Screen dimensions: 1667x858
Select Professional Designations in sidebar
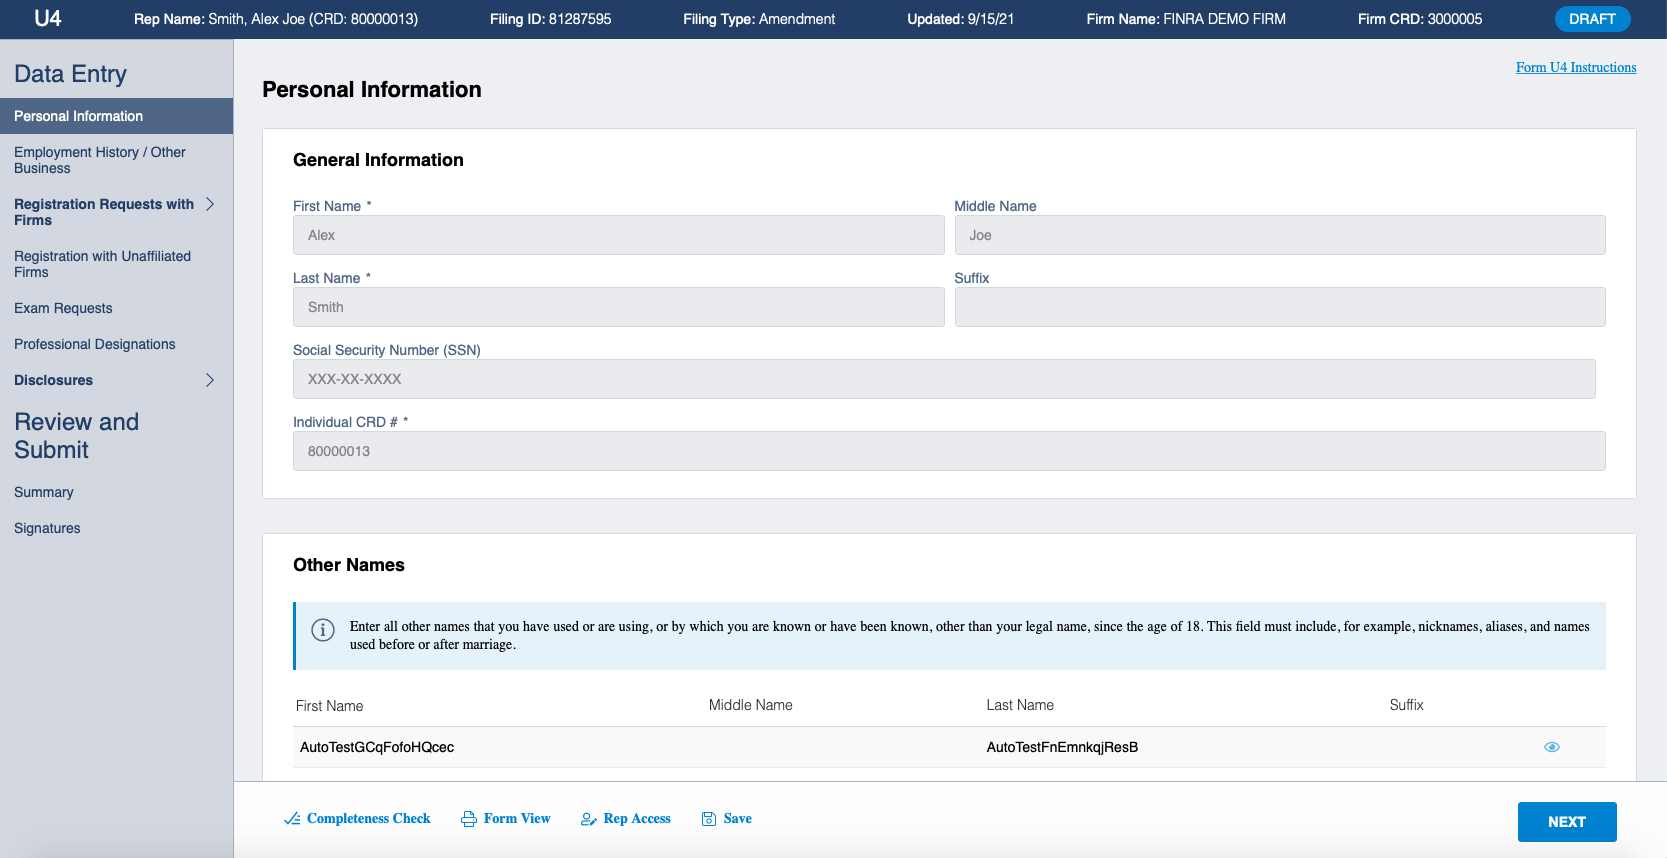[x=95, y=344]
